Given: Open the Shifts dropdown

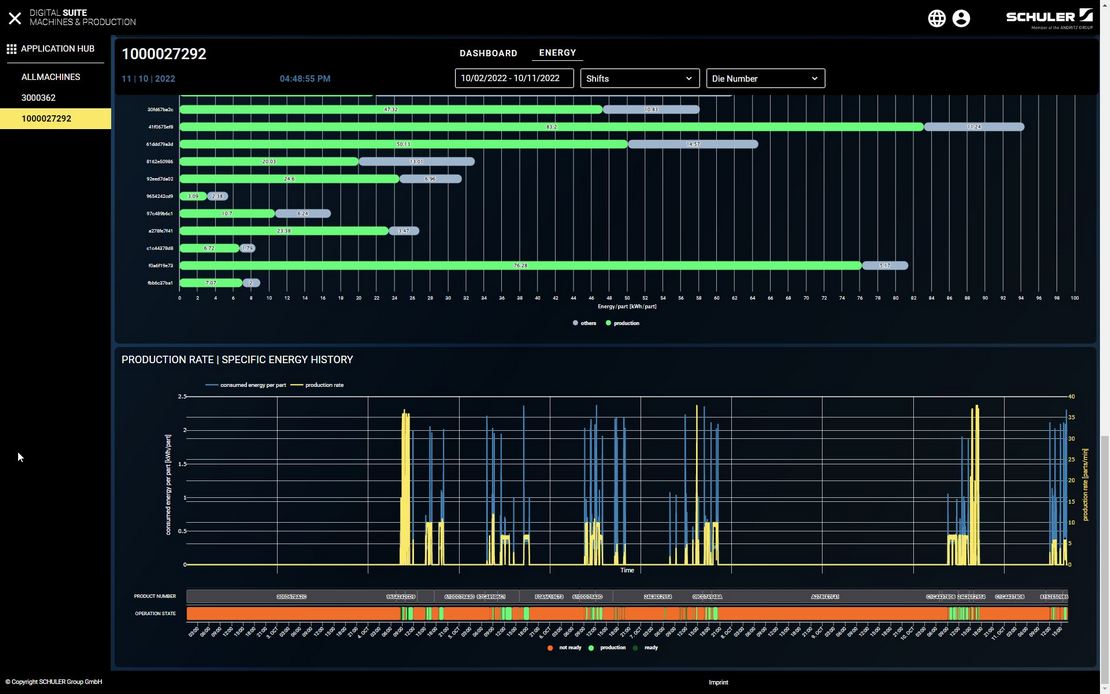Looking at the screenshot, I should tap(640, 78).
